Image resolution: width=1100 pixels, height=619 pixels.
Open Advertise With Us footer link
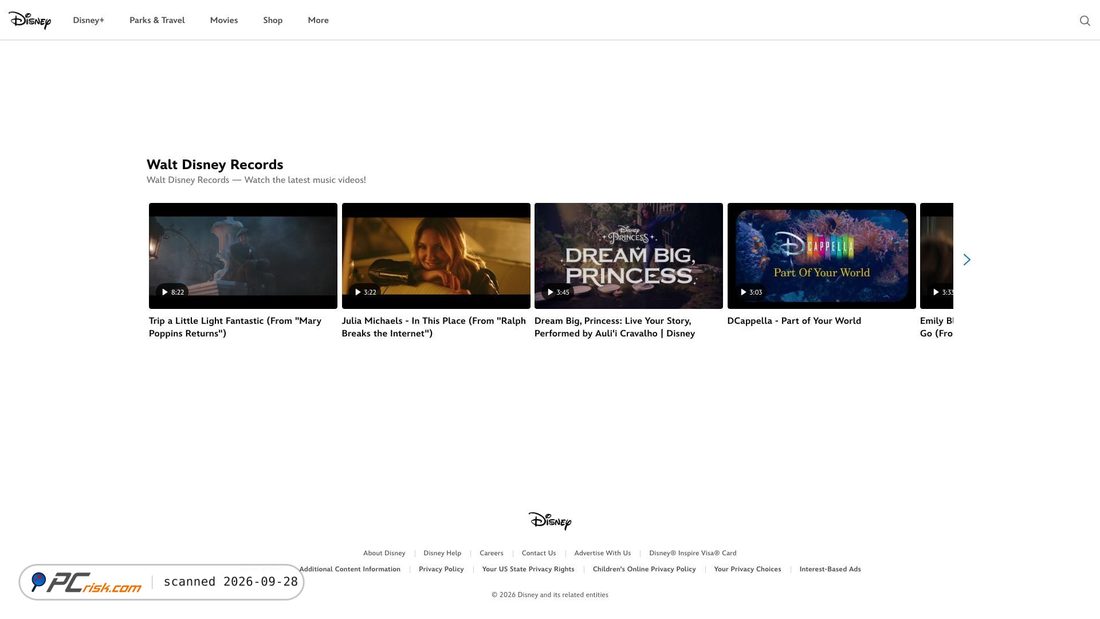pyautogui.click(x=602, y=553)
